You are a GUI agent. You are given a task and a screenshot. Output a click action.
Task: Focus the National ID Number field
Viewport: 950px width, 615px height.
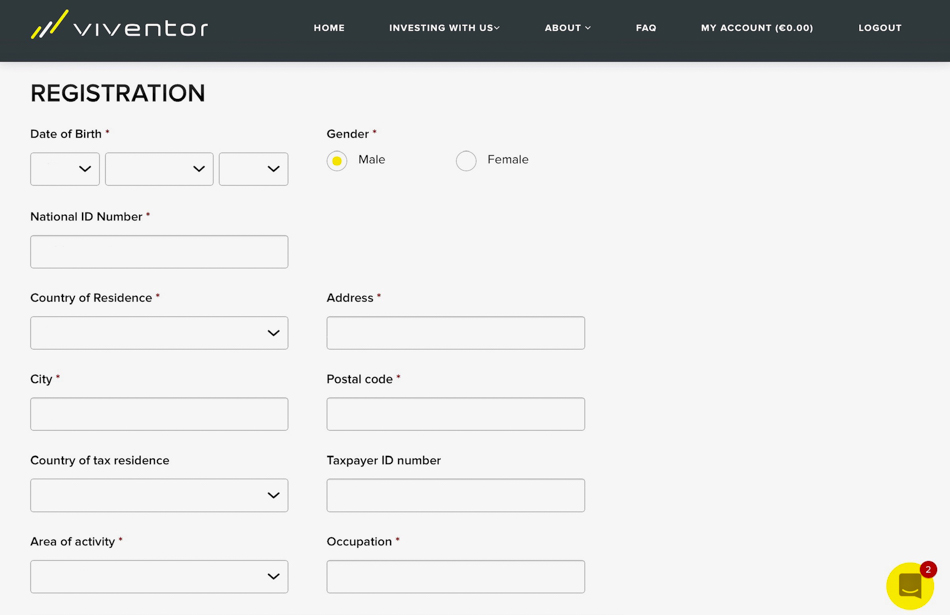[x=159, y=252]
